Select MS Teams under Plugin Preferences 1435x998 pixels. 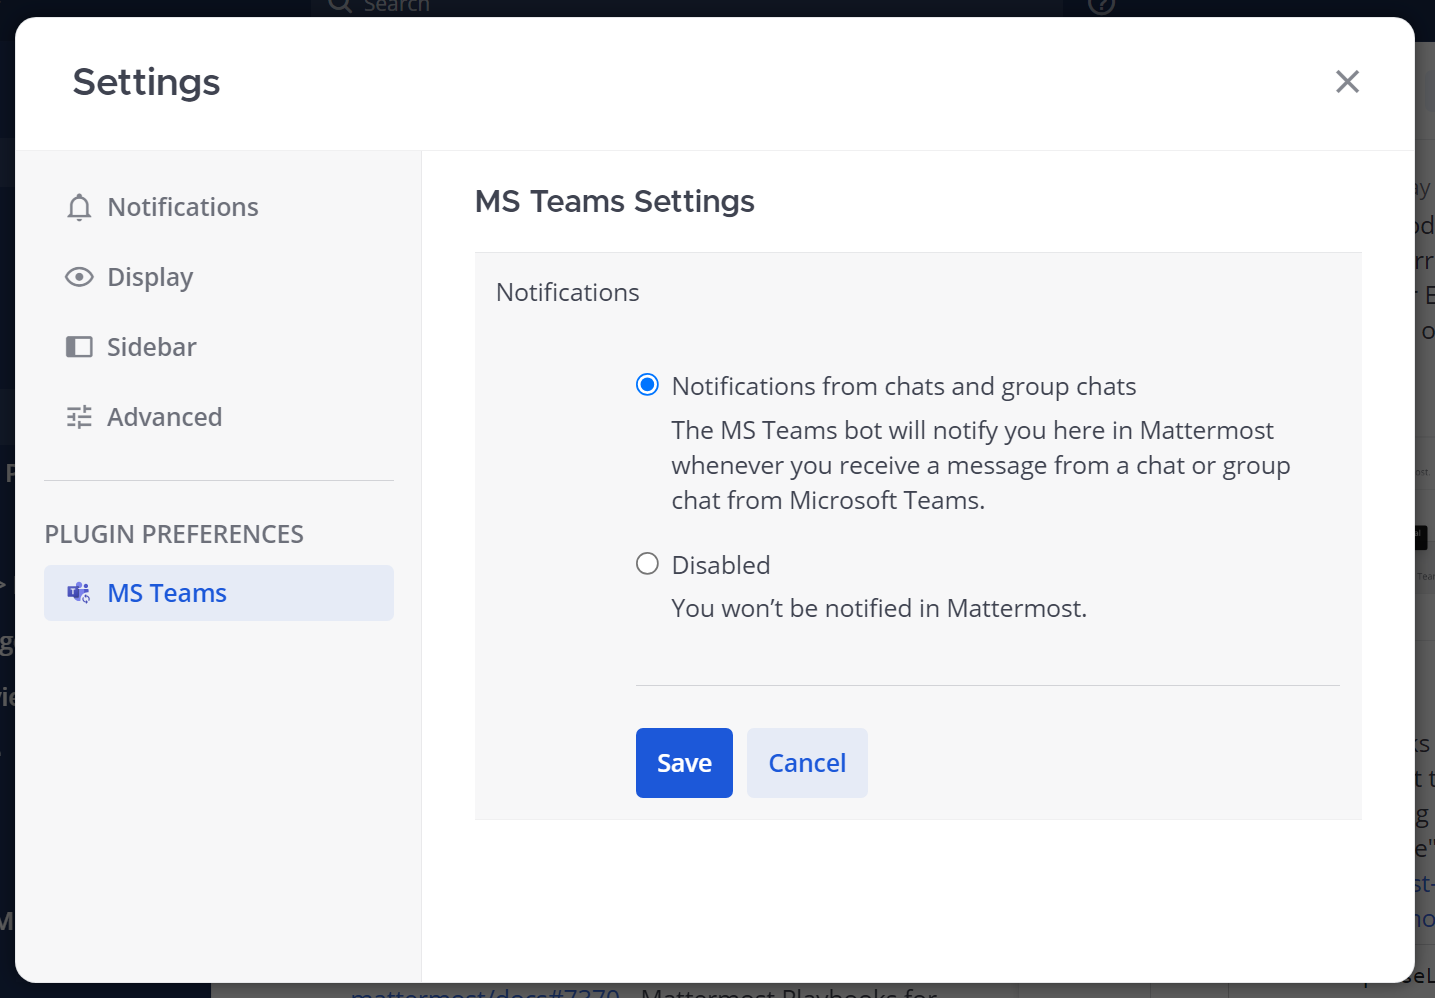tap(167, 592)
